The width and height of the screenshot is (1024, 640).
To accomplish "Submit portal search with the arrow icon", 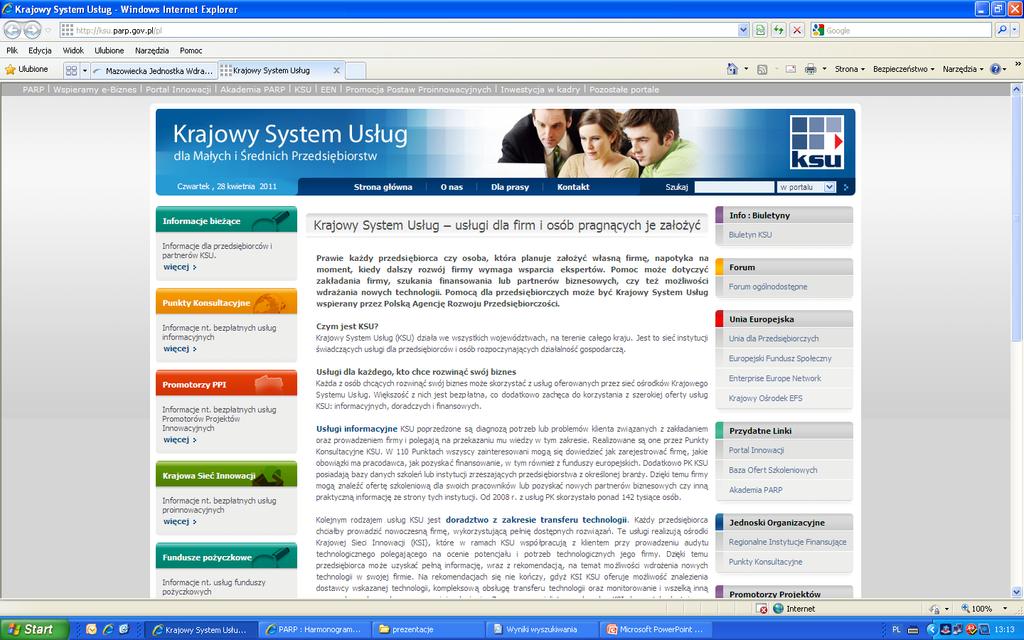I will pyautogui.click(x=846, y=187).
